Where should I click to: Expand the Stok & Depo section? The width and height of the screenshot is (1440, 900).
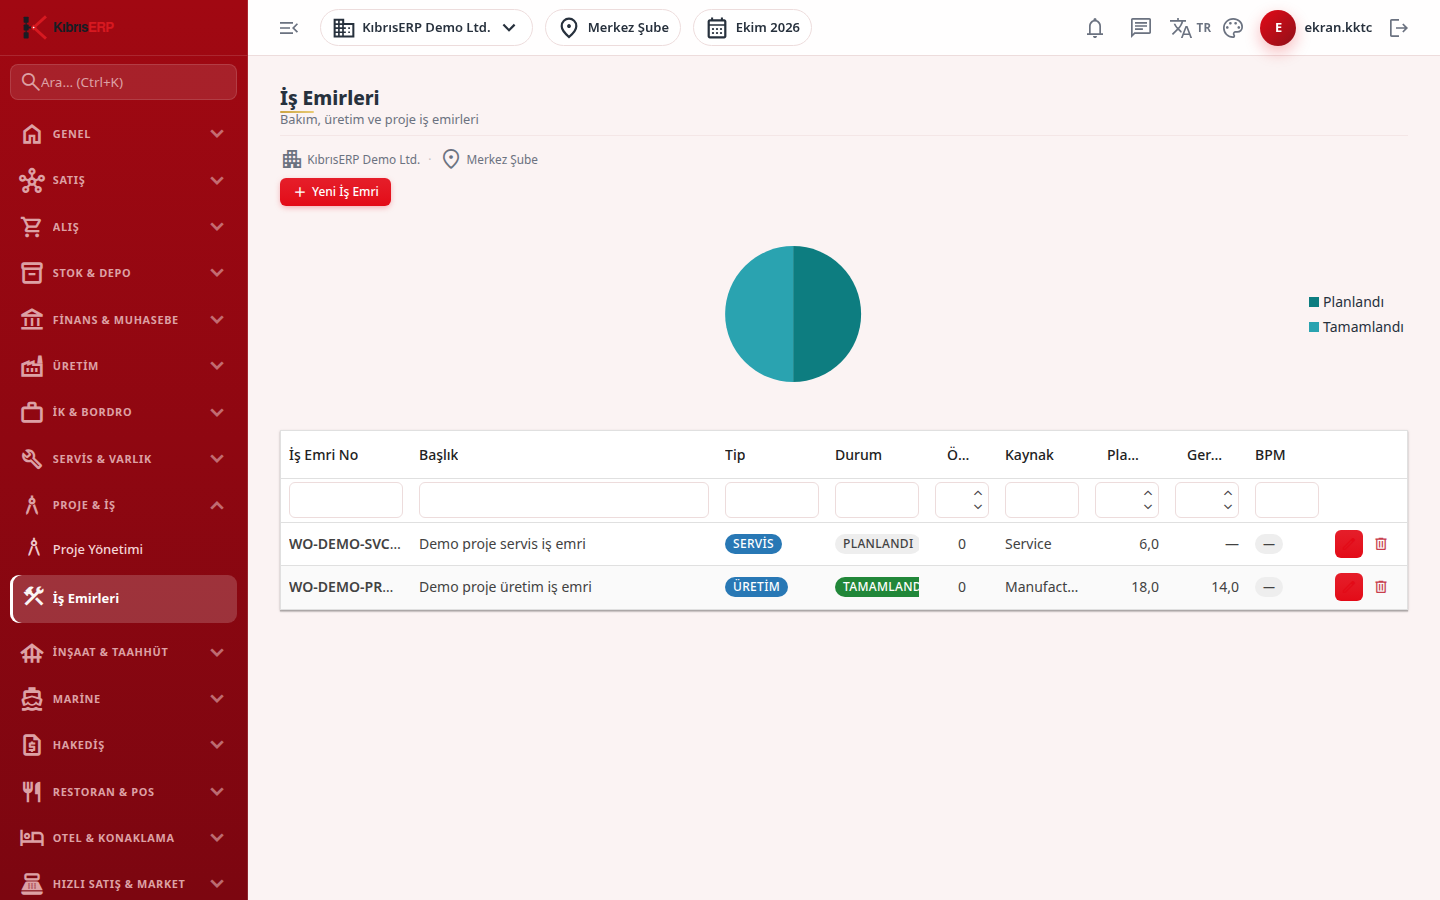pyautogui.click(x=124, y=273)
